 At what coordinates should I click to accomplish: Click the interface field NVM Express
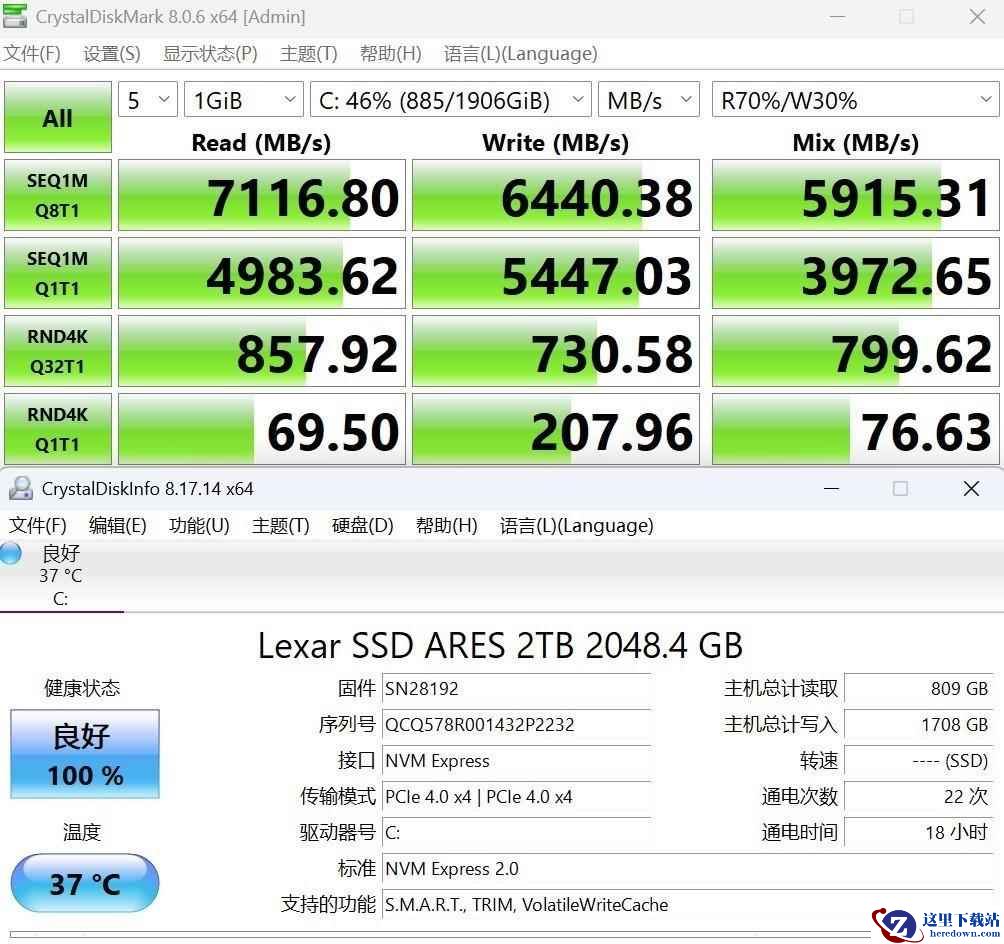pyautogui.click(x=516, y=760)
